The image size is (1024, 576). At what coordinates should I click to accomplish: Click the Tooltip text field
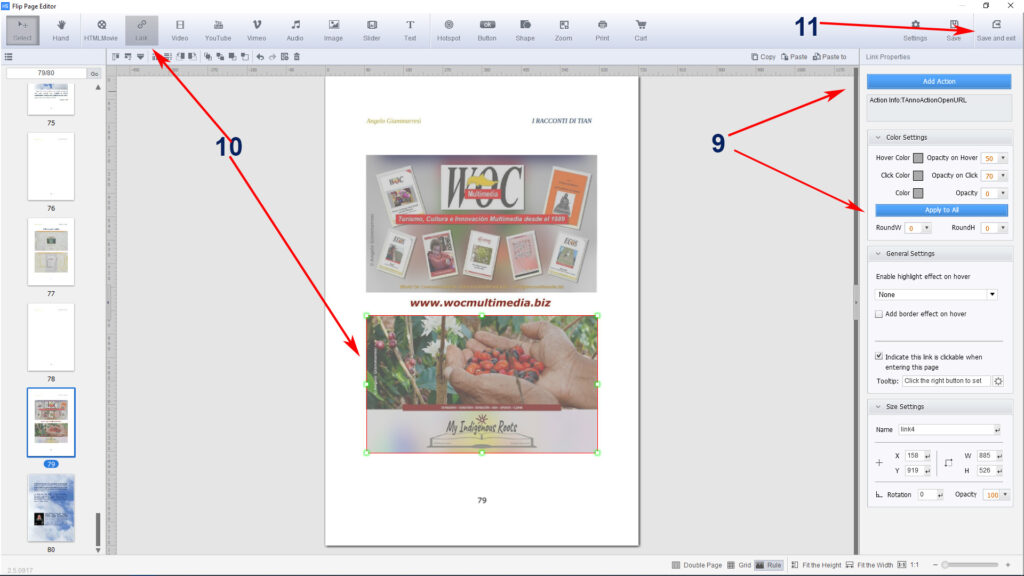pos(946,381)
